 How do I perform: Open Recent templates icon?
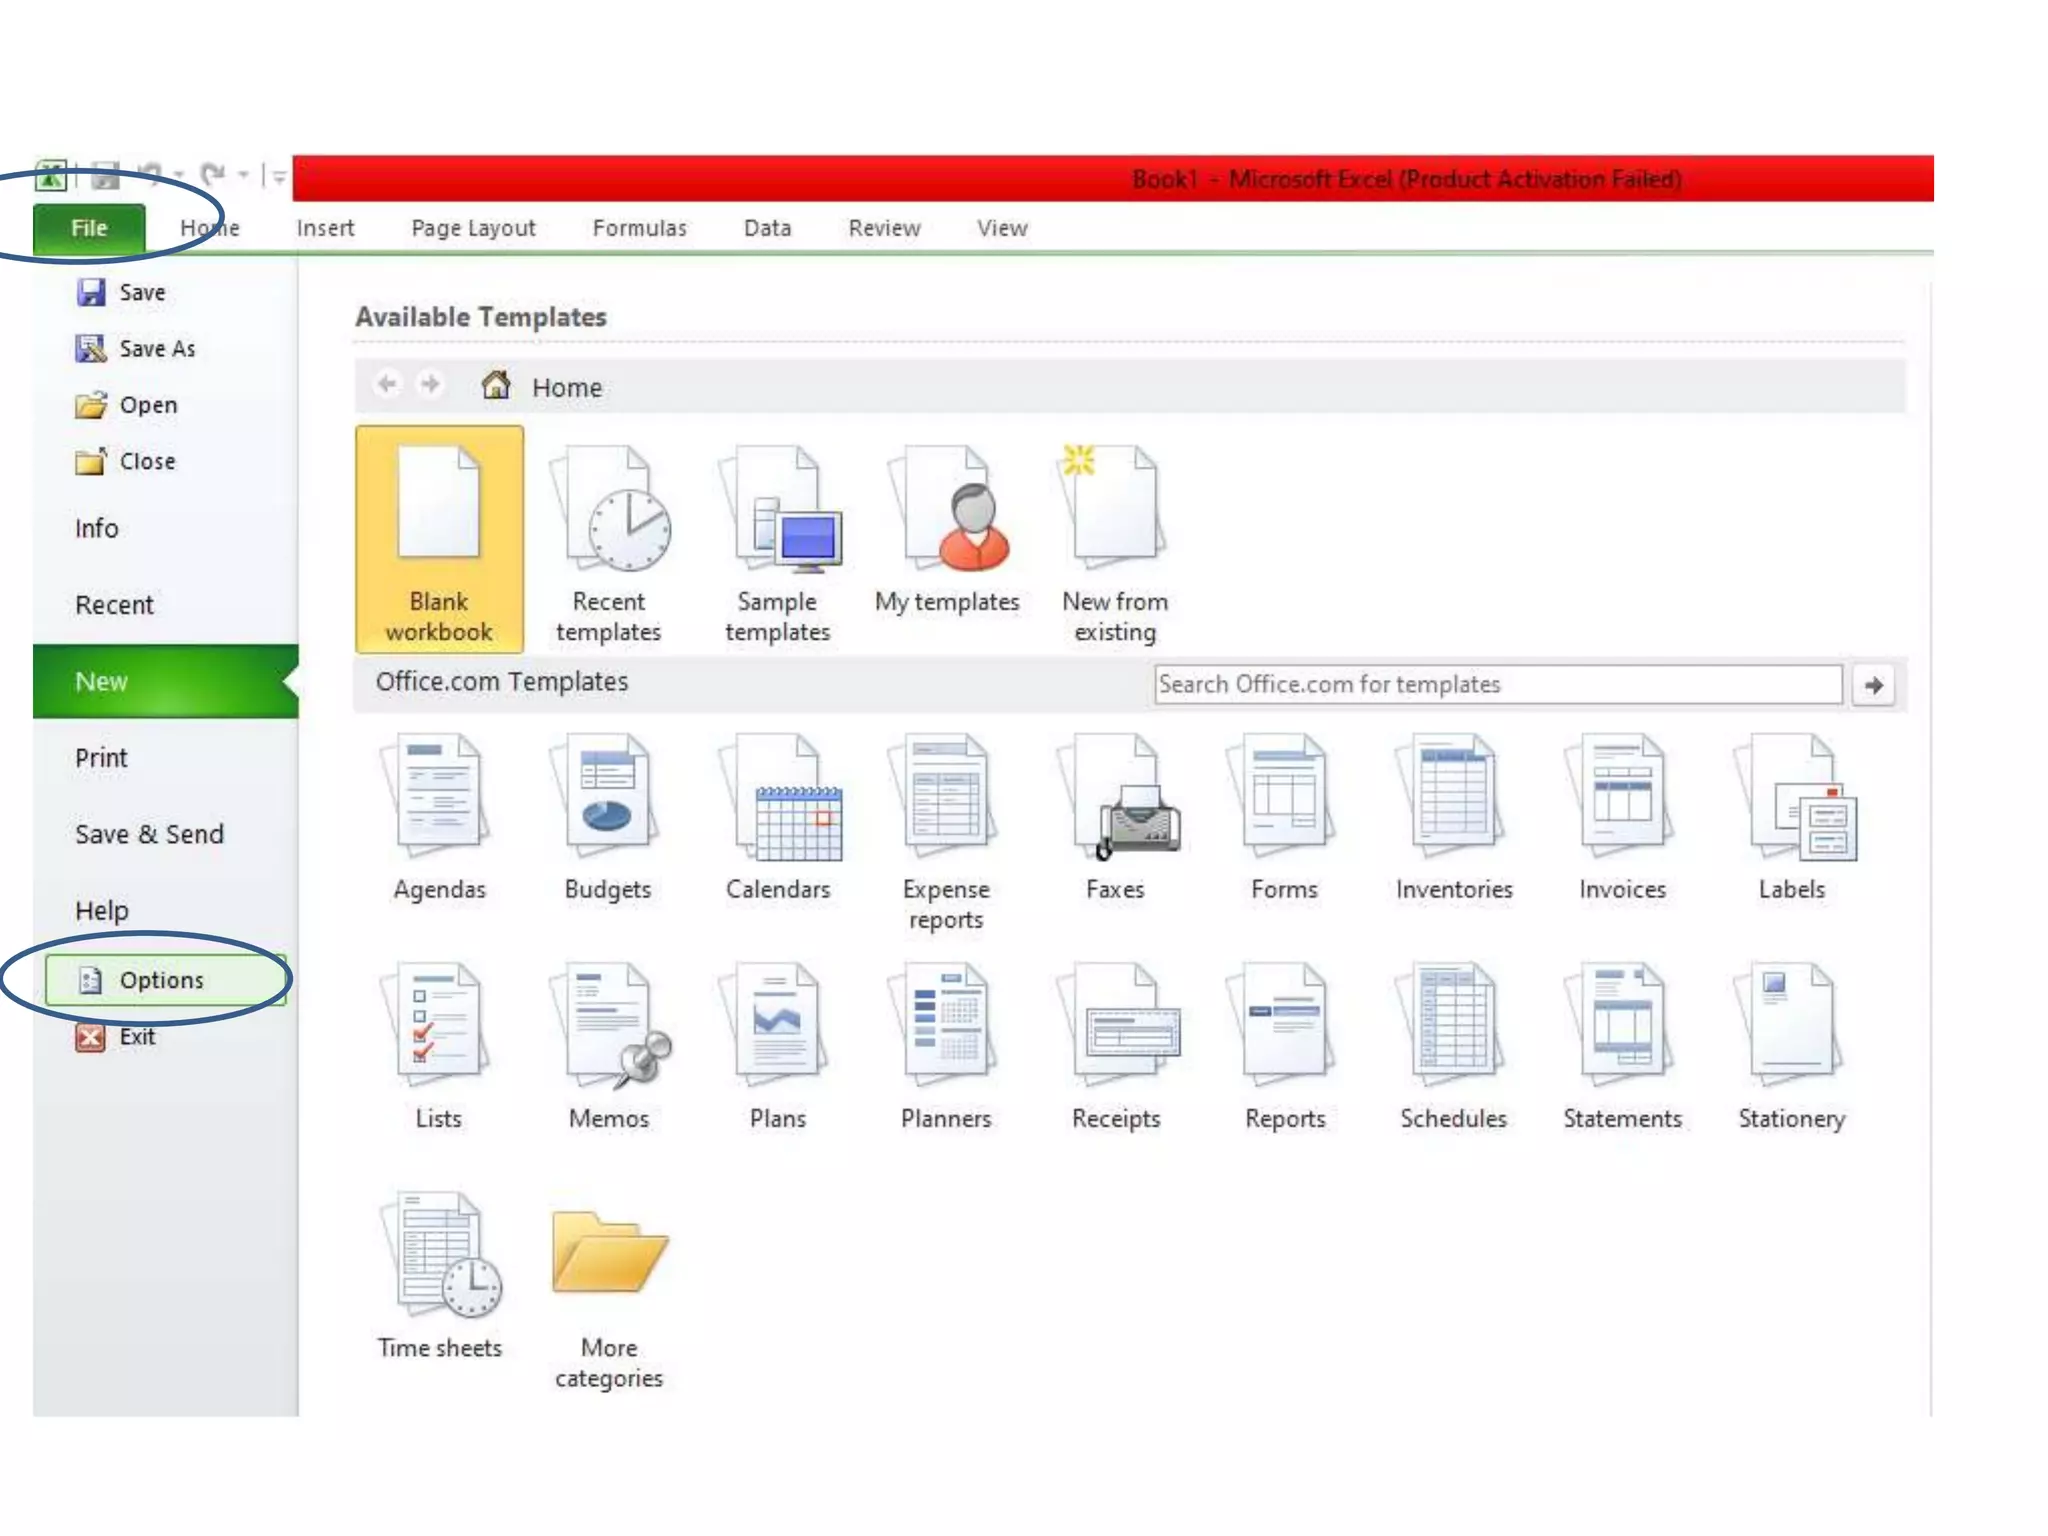pyautogui.click(x=608, y=540)
